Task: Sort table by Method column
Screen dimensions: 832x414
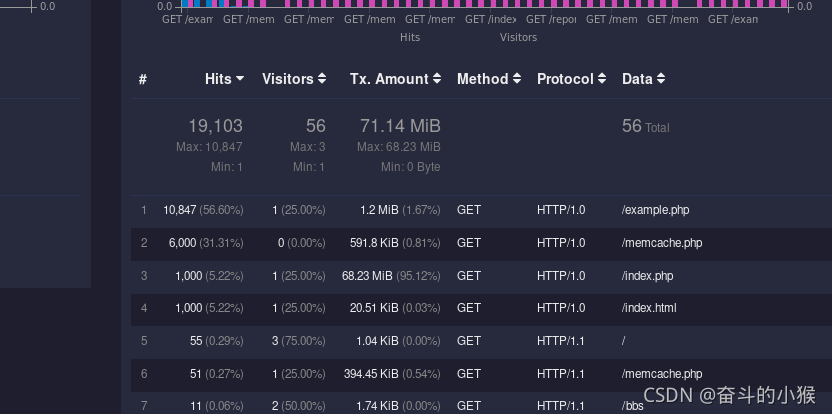Action: pos(489,79)
